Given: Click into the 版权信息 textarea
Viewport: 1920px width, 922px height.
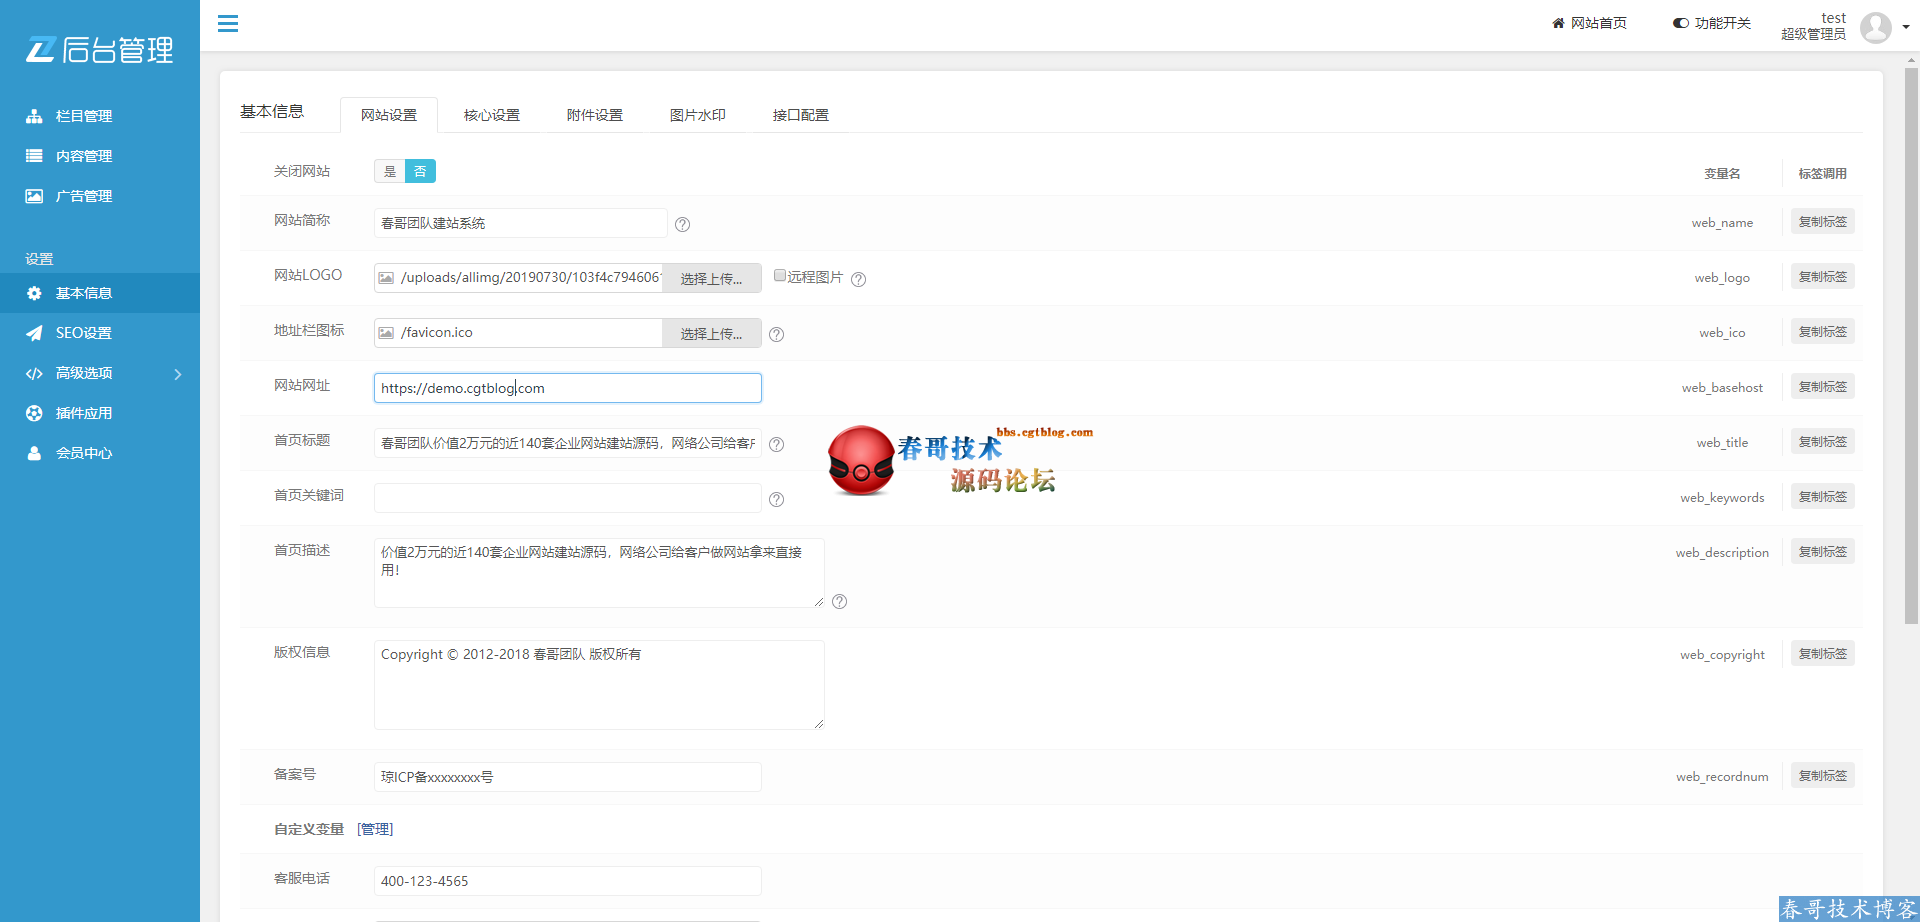Looking at the screenshot, I should point(599,685).
